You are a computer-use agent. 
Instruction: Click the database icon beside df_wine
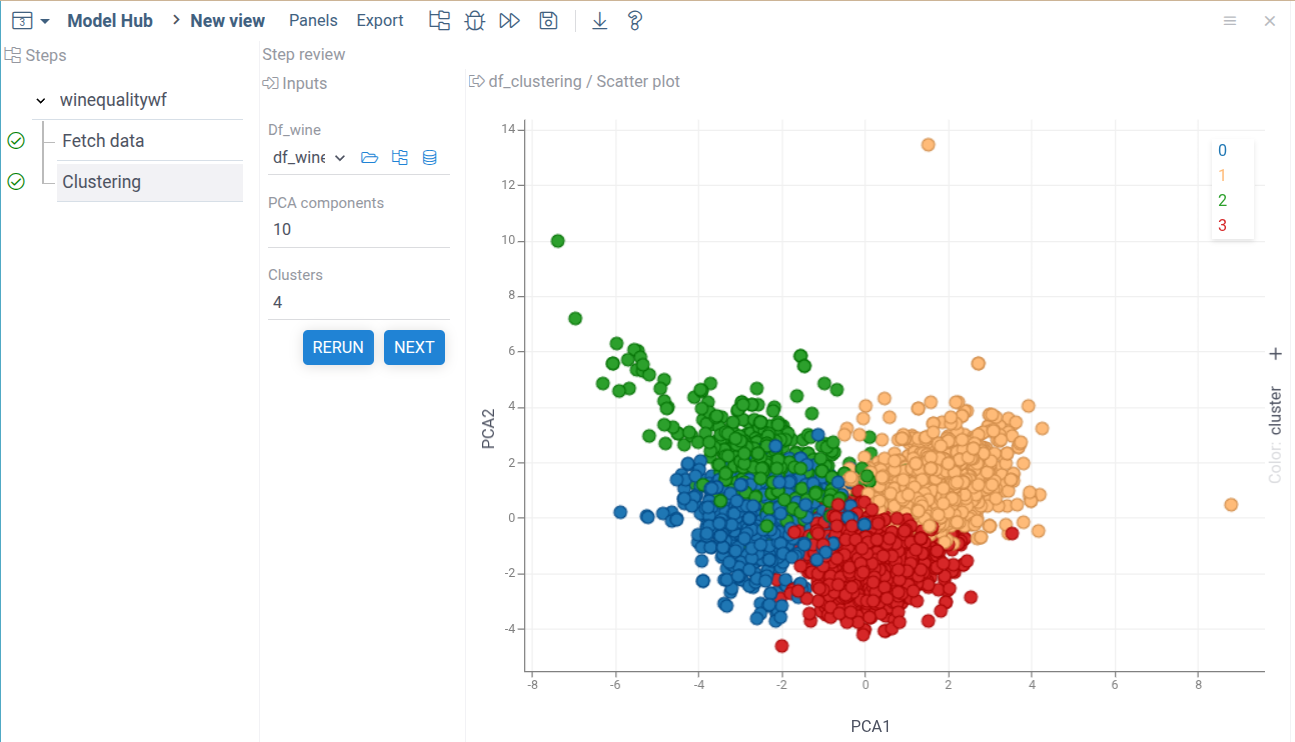click(x=430, y=157)
